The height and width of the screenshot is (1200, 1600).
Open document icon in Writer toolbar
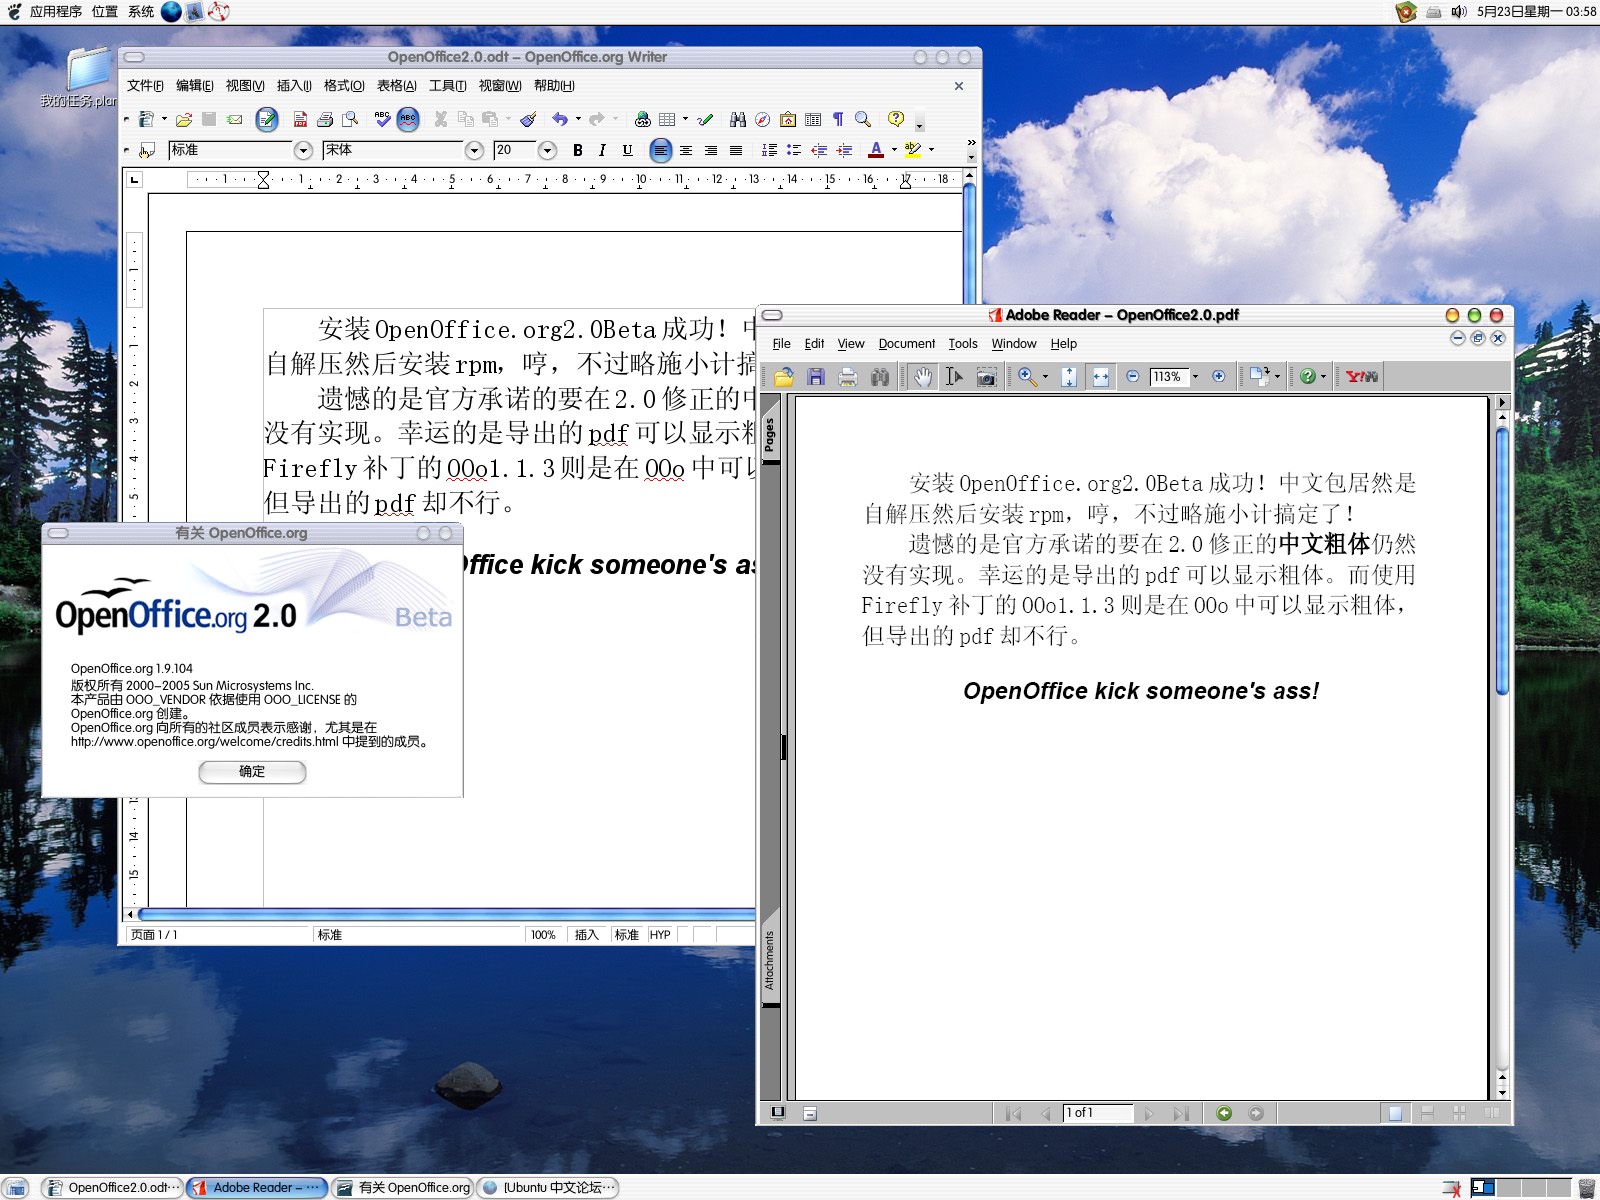click(x=184, y=120)
